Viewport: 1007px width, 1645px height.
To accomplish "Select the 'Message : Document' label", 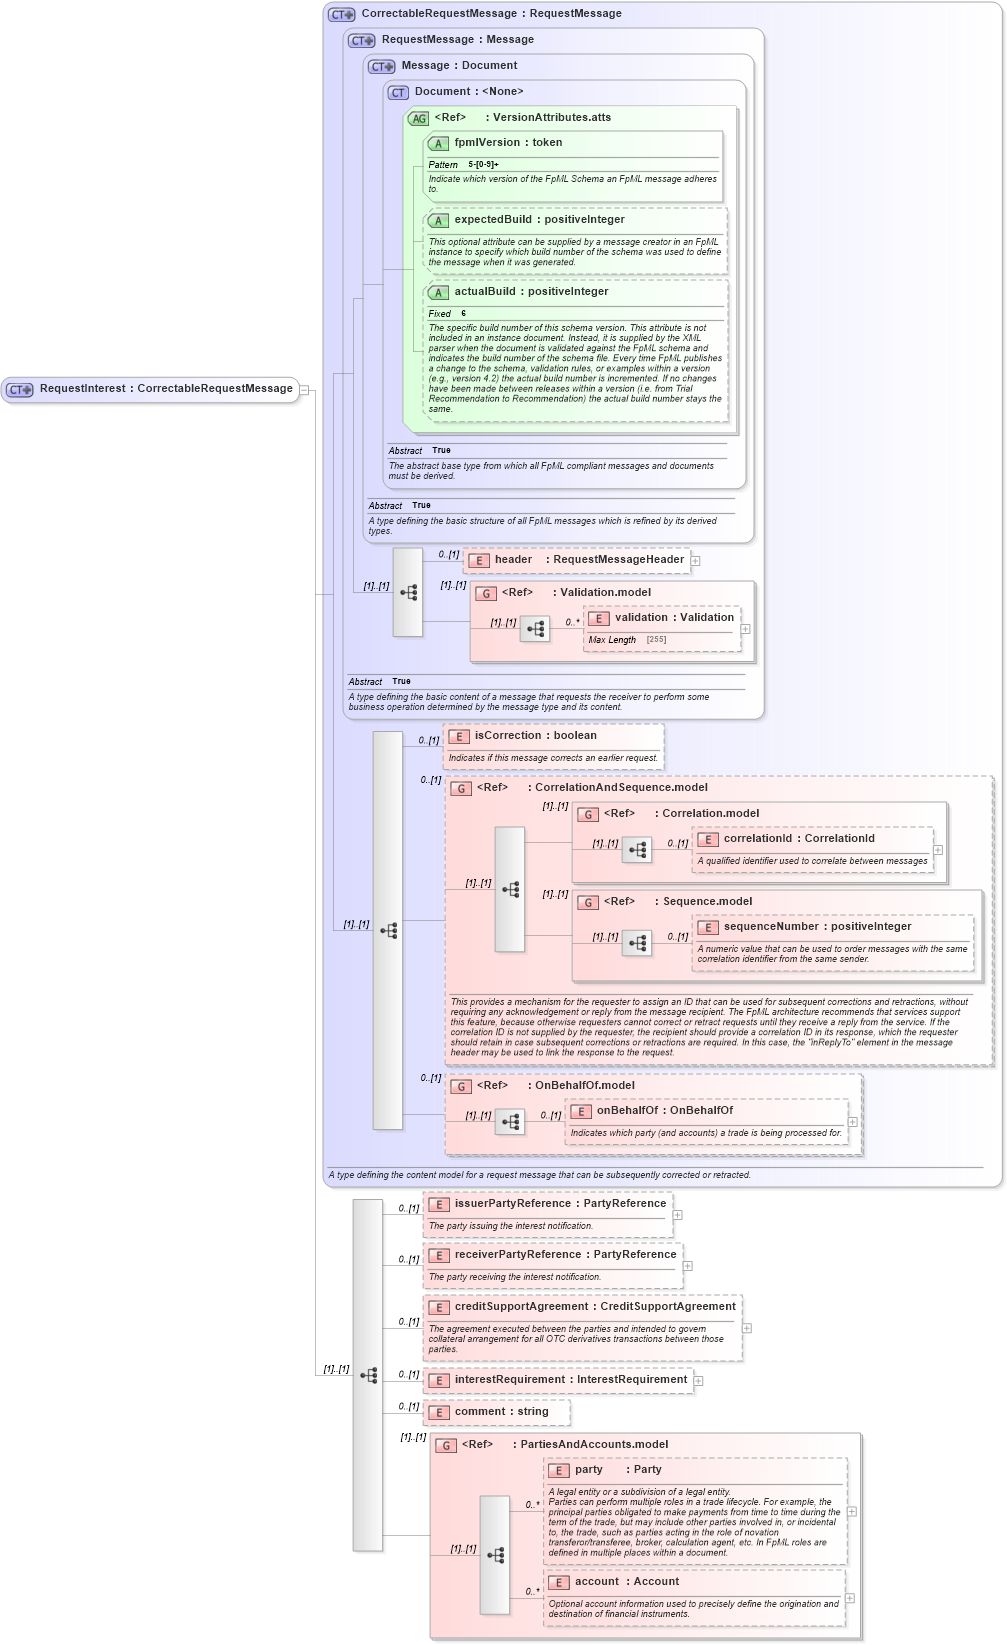I will [459, 66].
